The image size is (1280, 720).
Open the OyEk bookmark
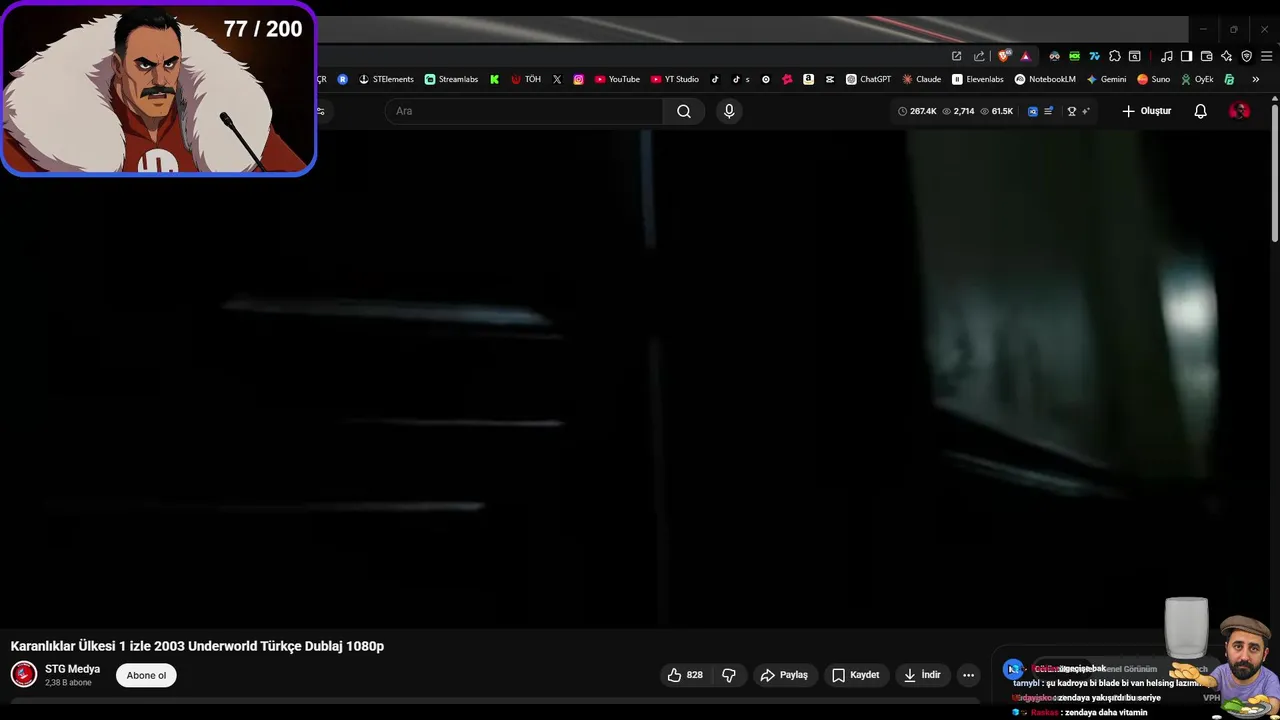(1197, 79)
